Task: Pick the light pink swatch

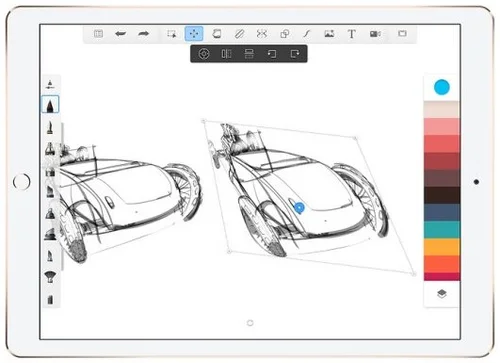Action: click(x=442, y=127)
